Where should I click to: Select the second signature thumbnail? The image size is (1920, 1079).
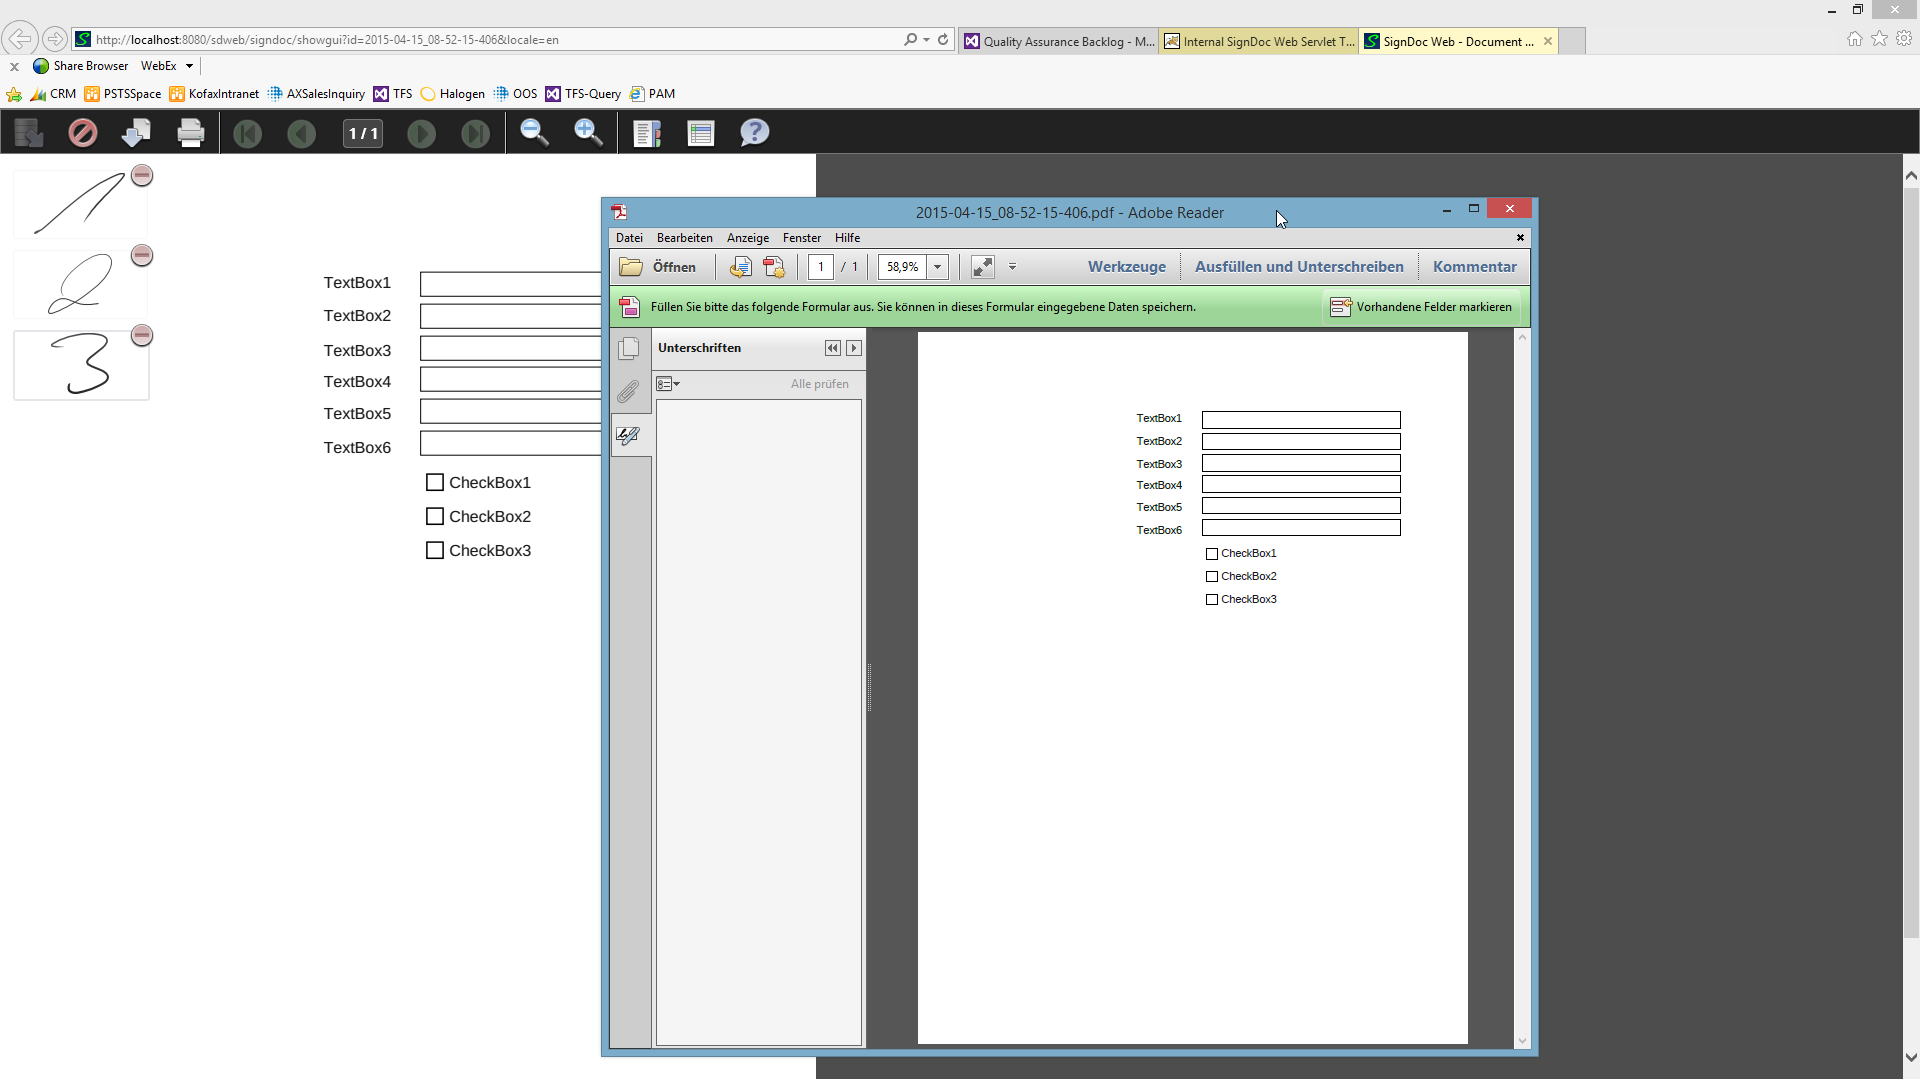coord(80,284)
